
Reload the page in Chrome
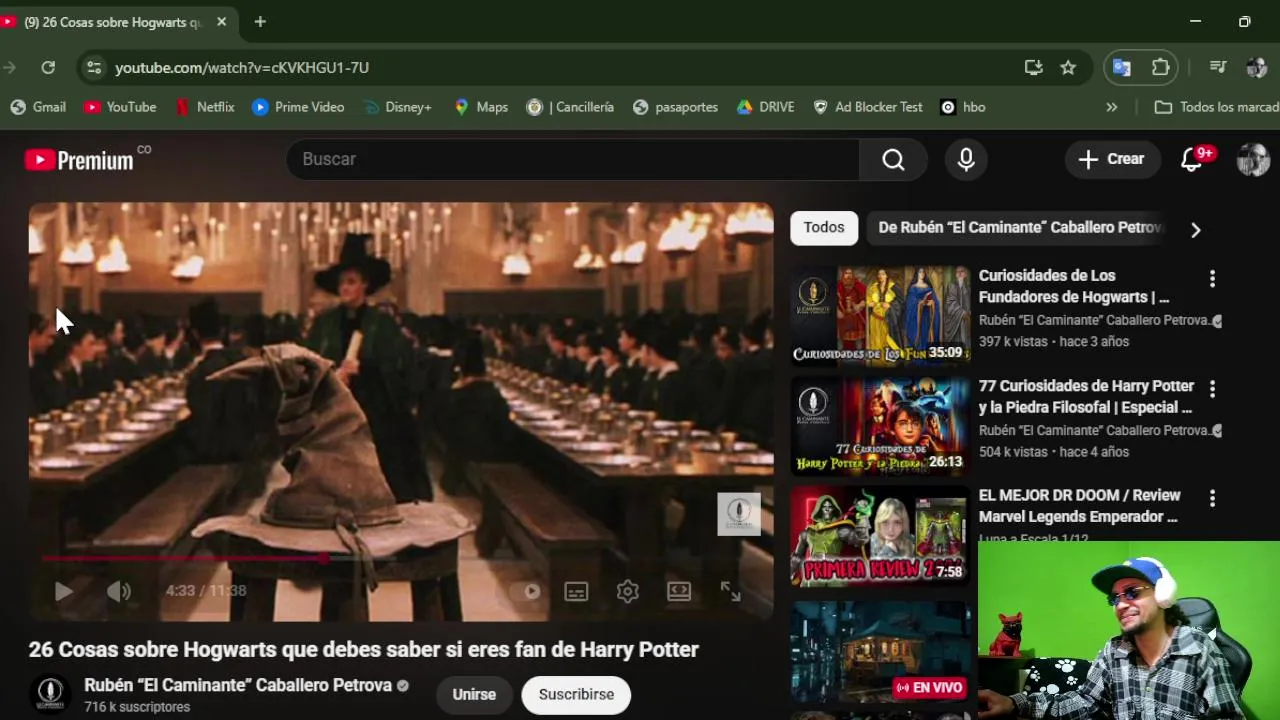pos(47,67)
